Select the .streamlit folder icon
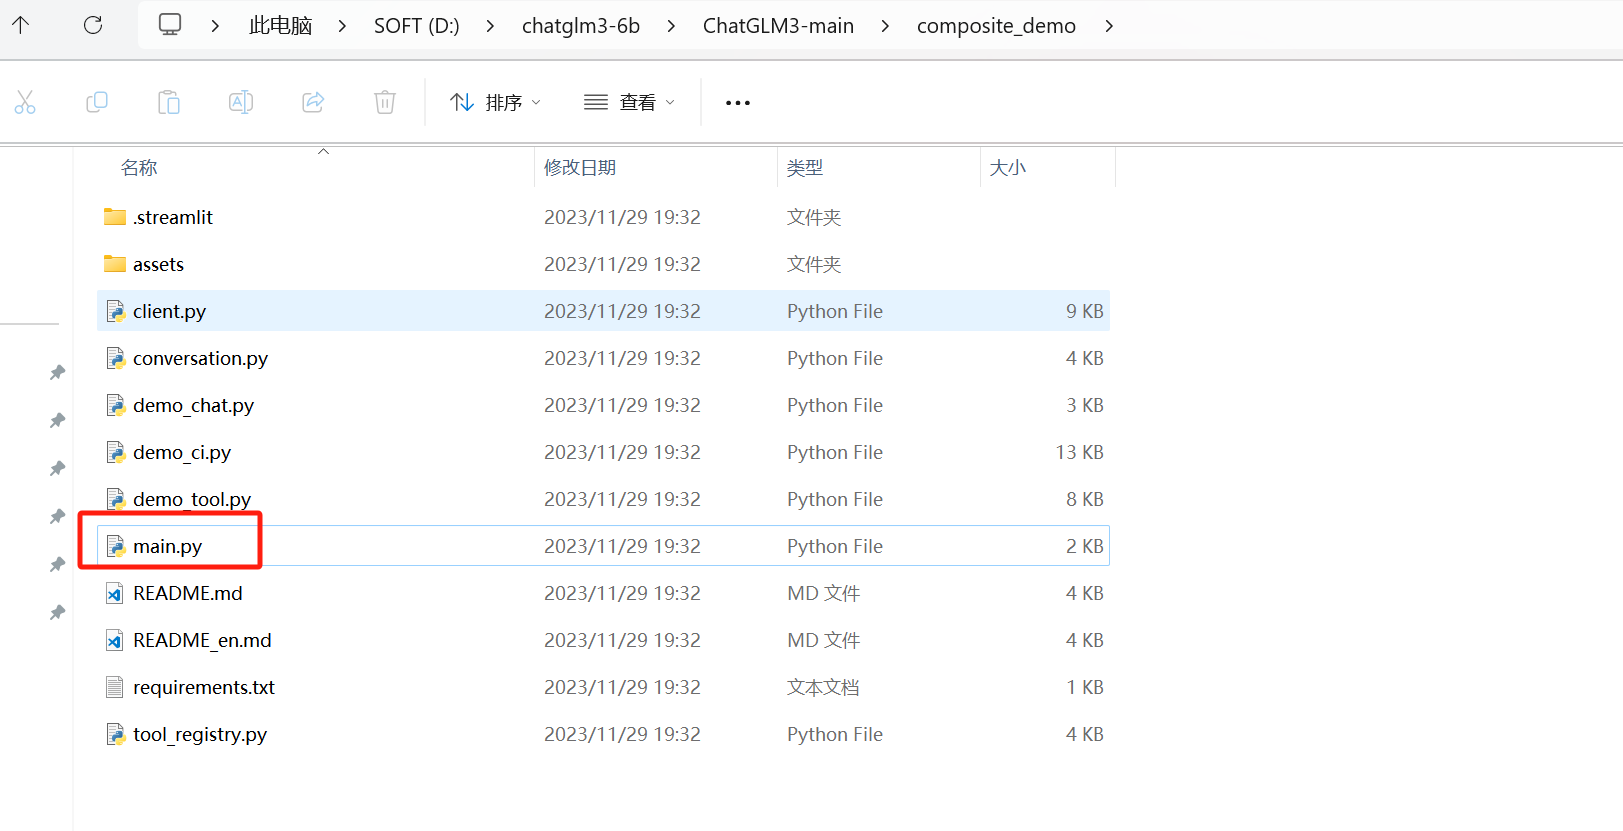Image resolution: width=1623 pixels, height=831 pixels. pos(115,217)
